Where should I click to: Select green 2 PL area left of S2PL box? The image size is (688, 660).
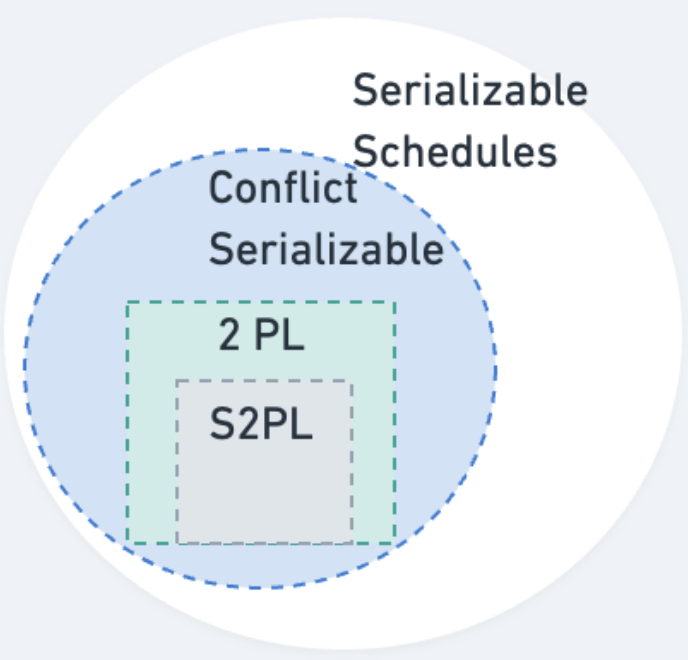(151, 450)
